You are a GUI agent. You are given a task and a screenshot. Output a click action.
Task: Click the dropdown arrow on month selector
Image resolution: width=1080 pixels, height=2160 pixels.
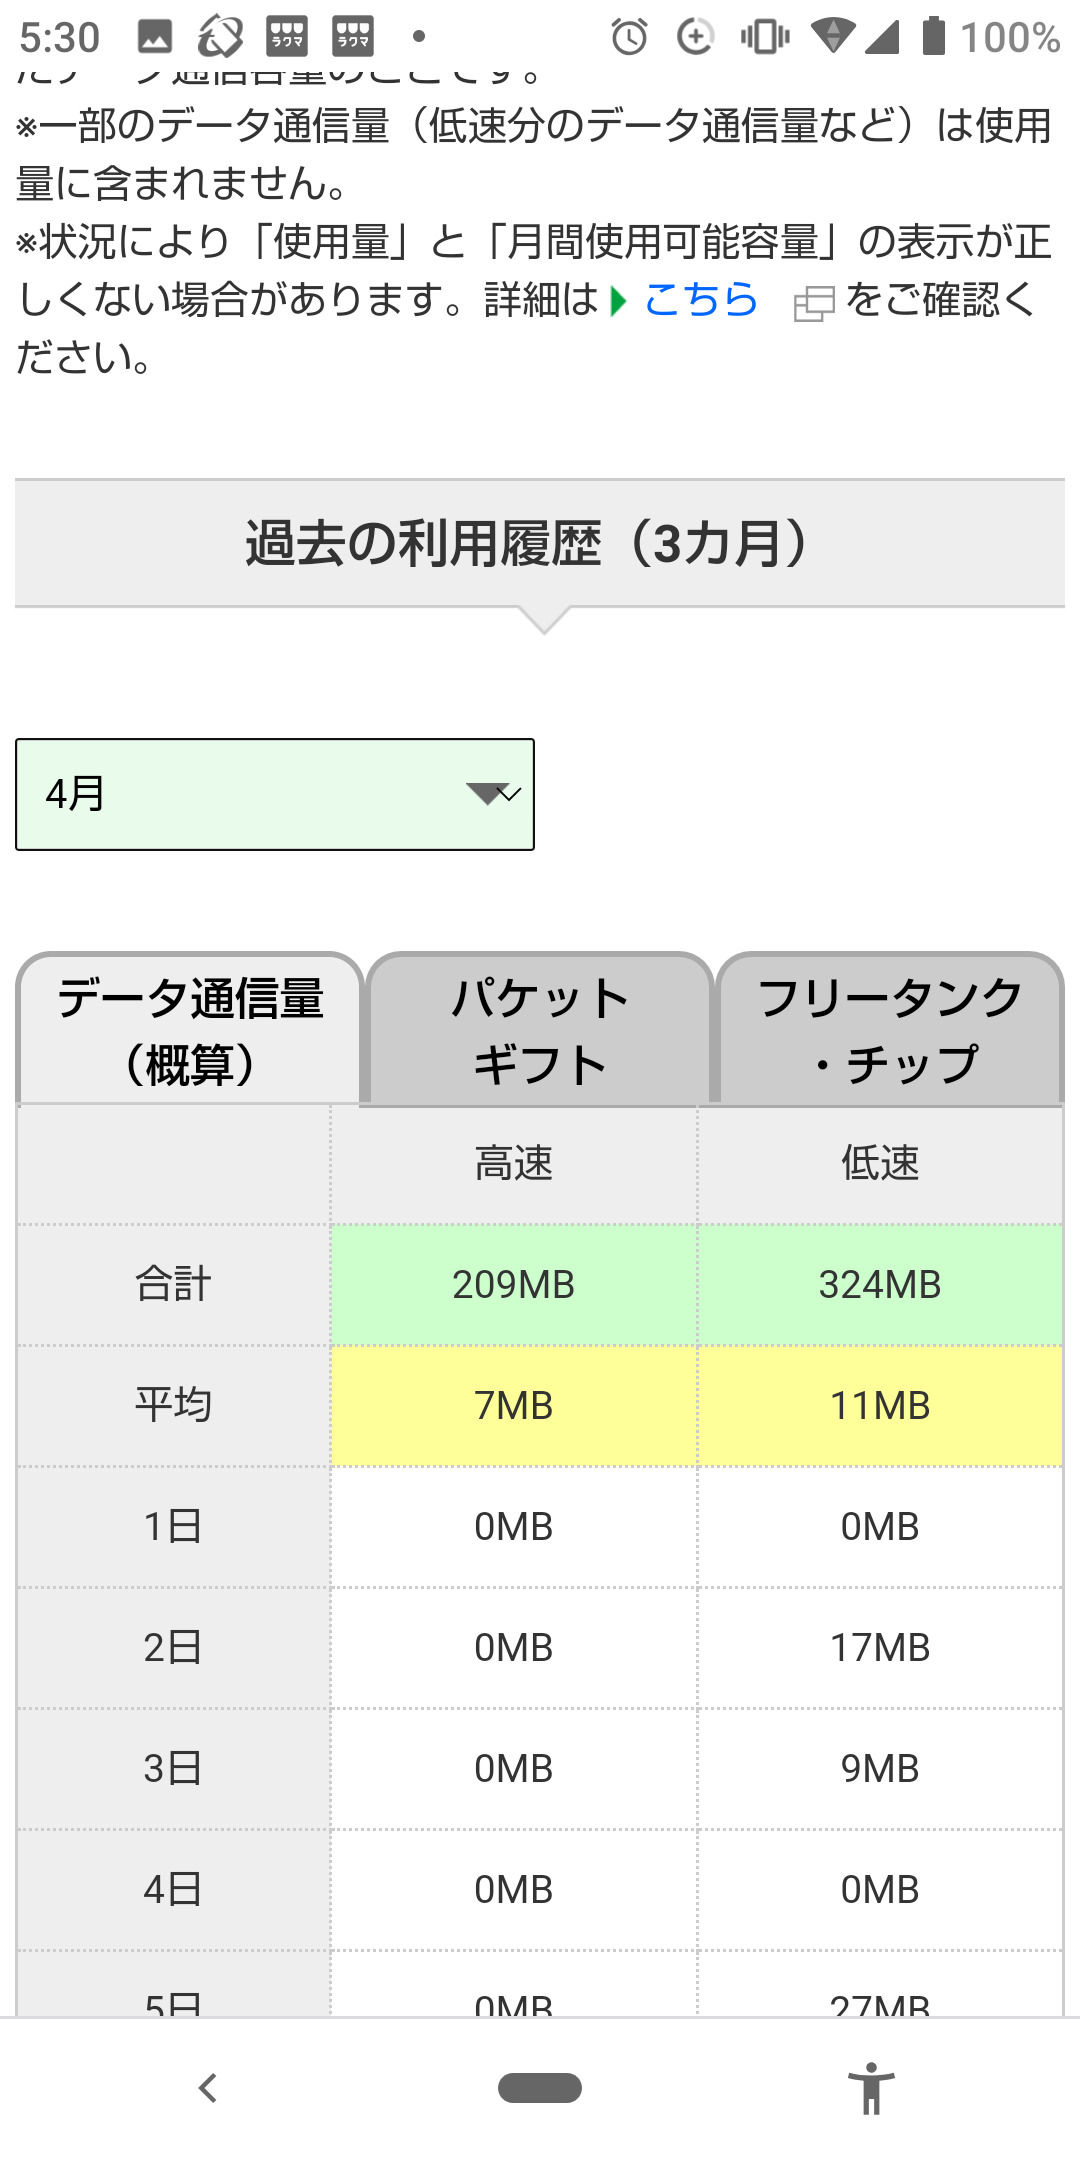[494, 794]
